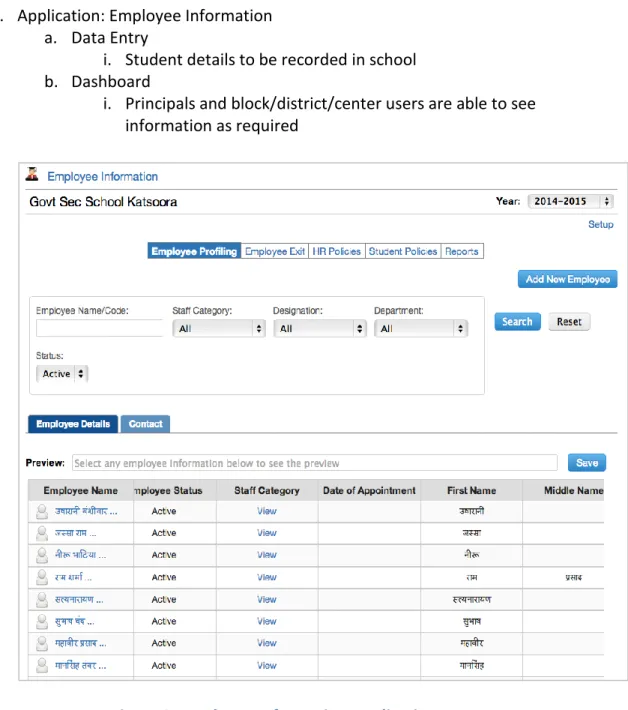Open employee link नीरू भाटिया
The width and height of the screenshot is (628, 710).
[81, 555]
